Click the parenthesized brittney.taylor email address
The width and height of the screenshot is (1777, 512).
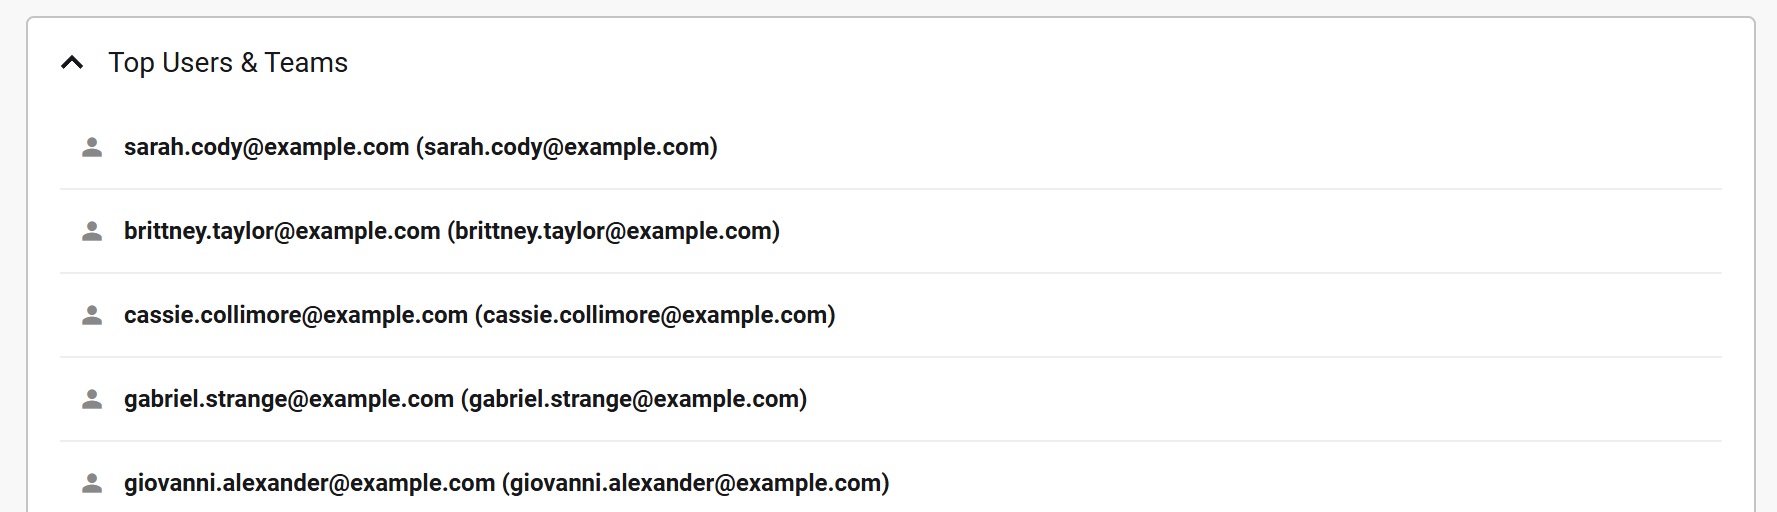[613, 232]
